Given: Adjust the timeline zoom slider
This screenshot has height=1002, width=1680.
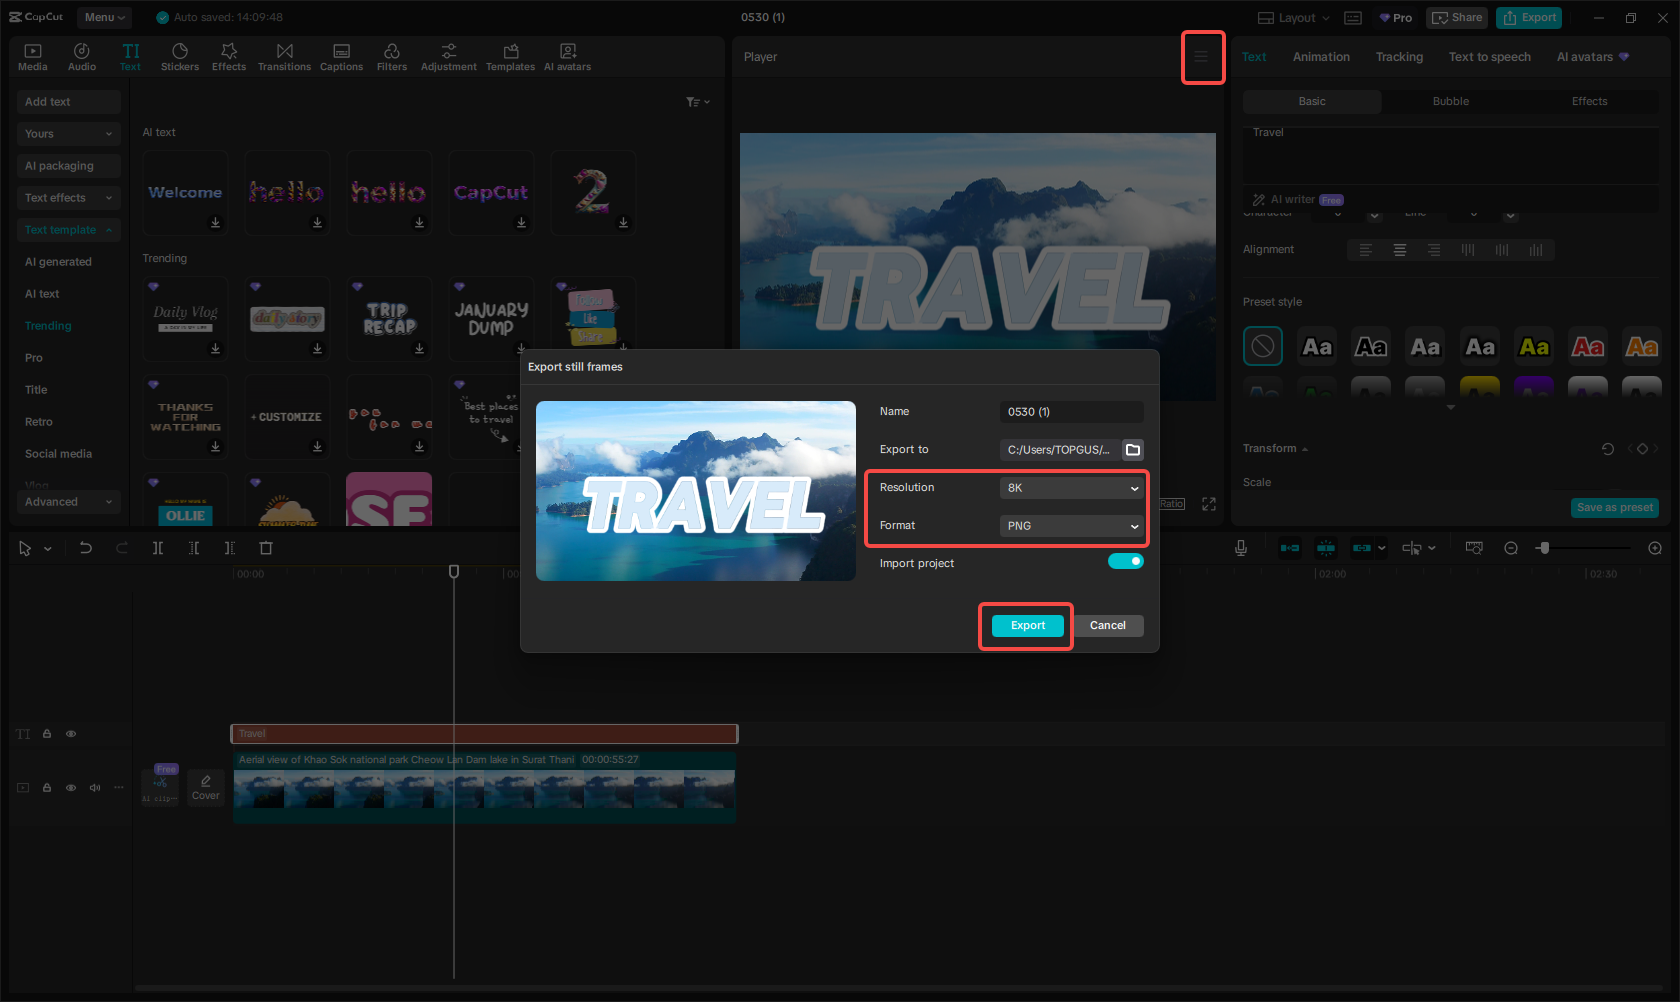Looking at the screenshot, I should coord(1545,548).
